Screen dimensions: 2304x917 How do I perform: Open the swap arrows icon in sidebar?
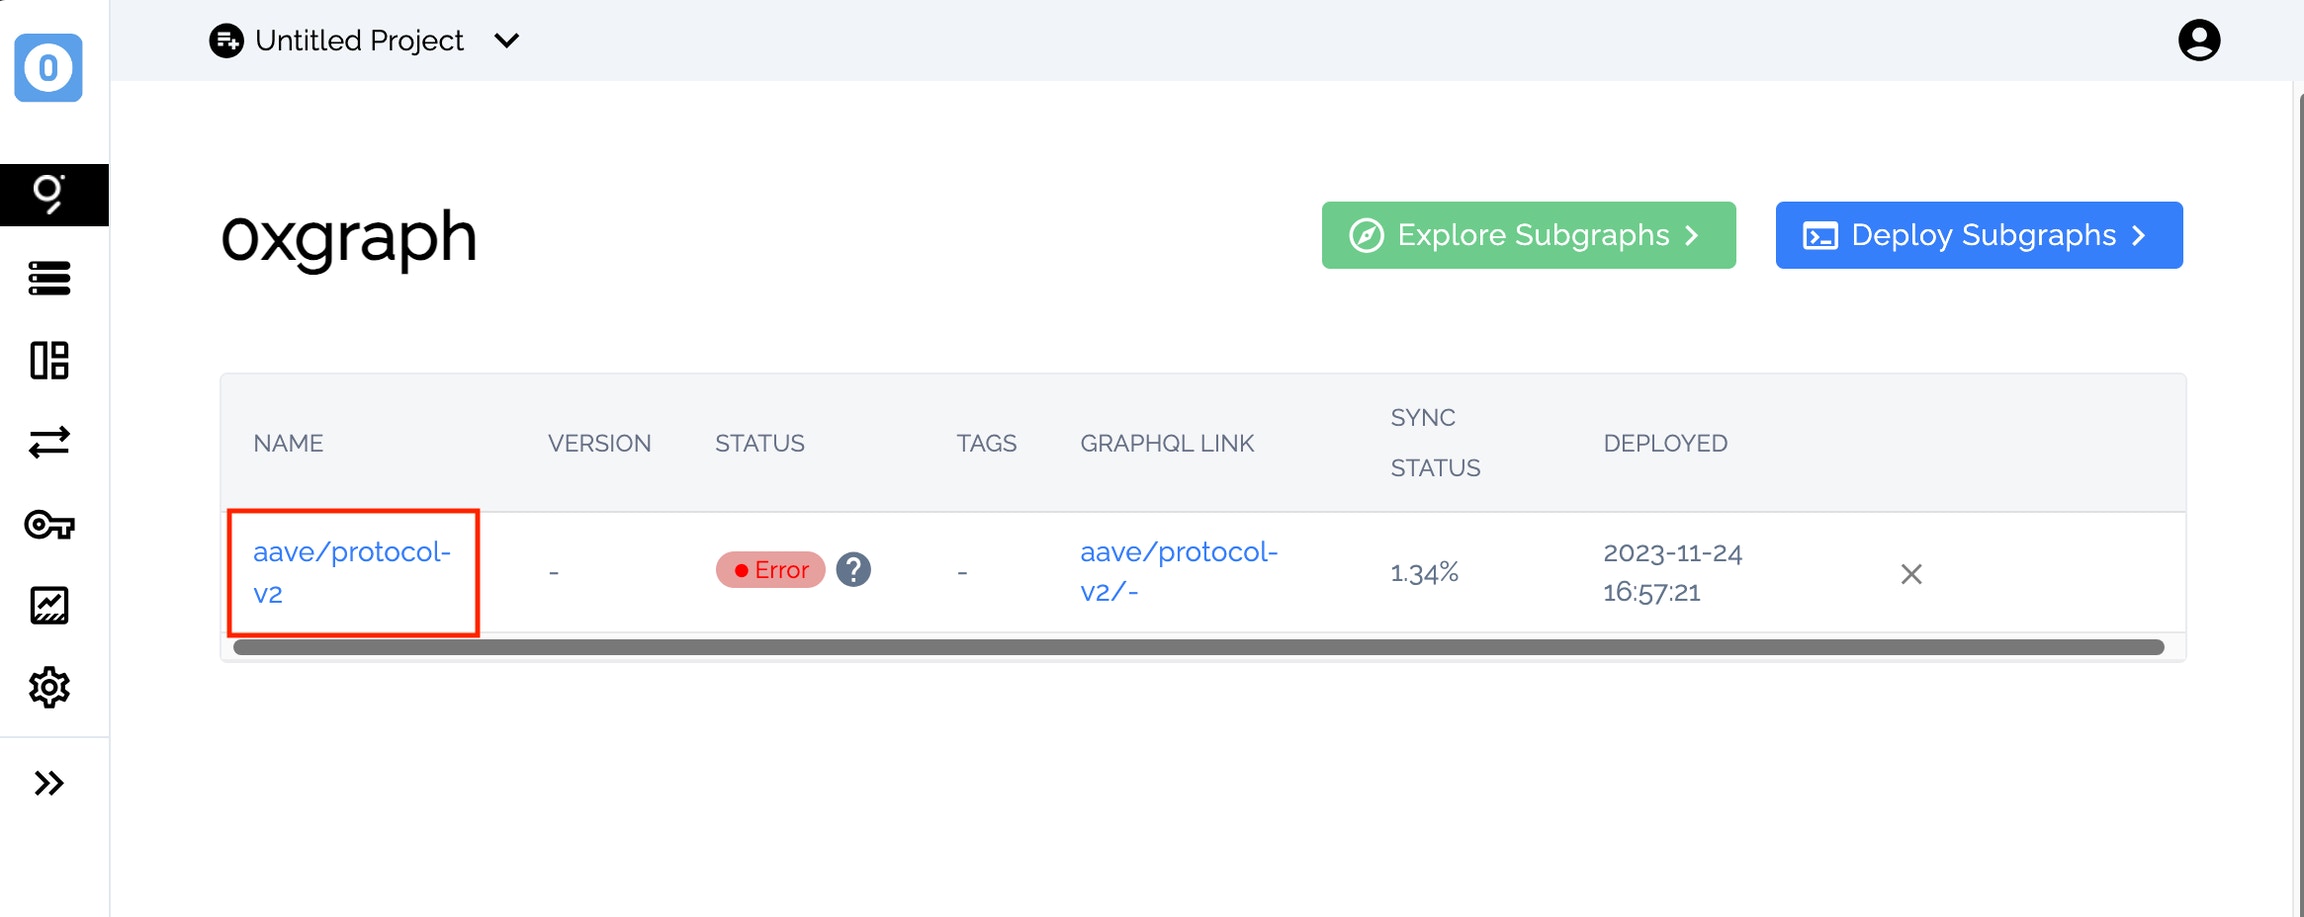pos(49,442)
